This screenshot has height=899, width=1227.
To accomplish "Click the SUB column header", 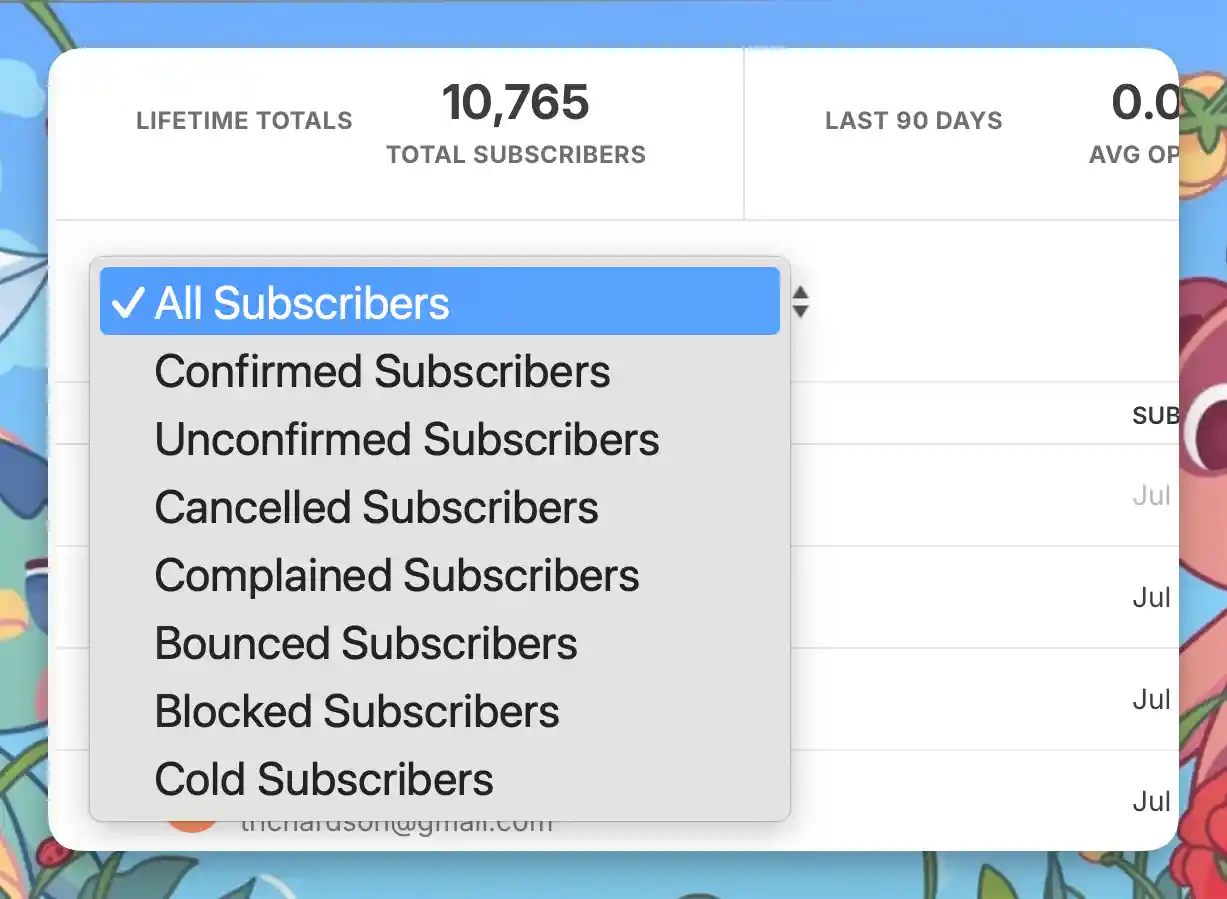I will point(1154,415).
